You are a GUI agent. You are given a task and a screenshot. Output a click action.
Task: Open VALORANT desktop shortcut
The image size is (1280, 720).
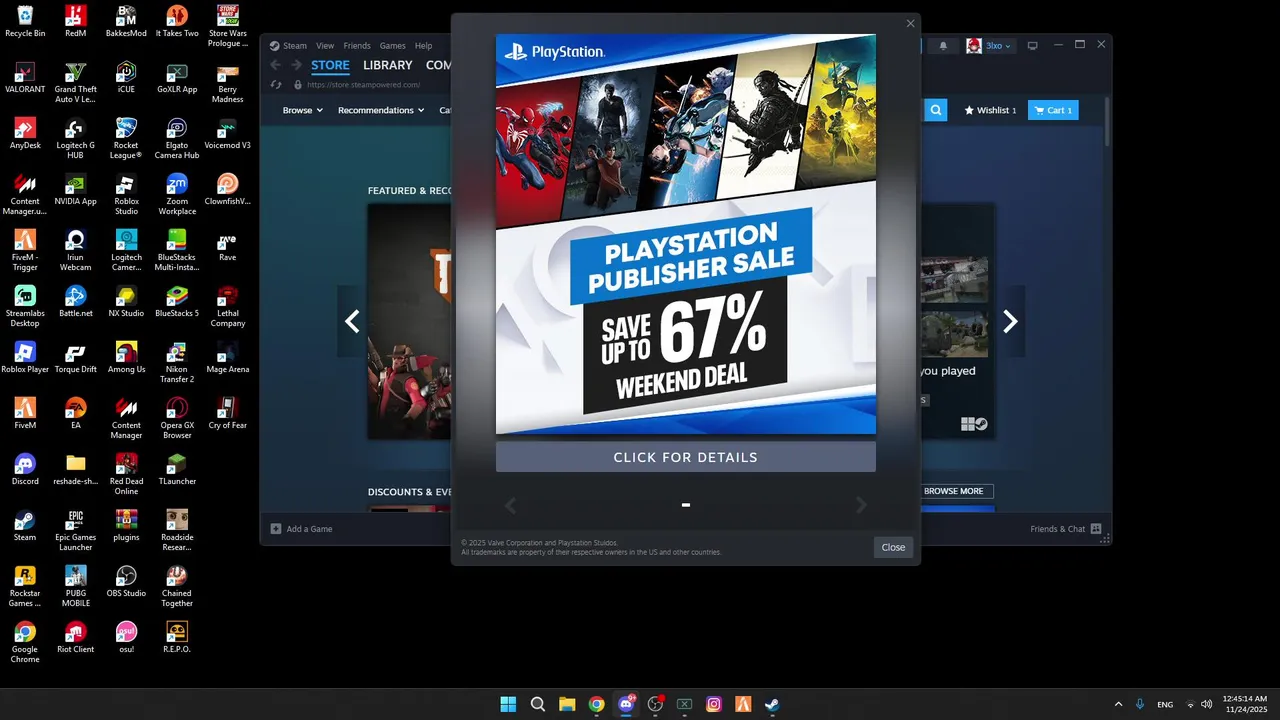tap(25, 77)
